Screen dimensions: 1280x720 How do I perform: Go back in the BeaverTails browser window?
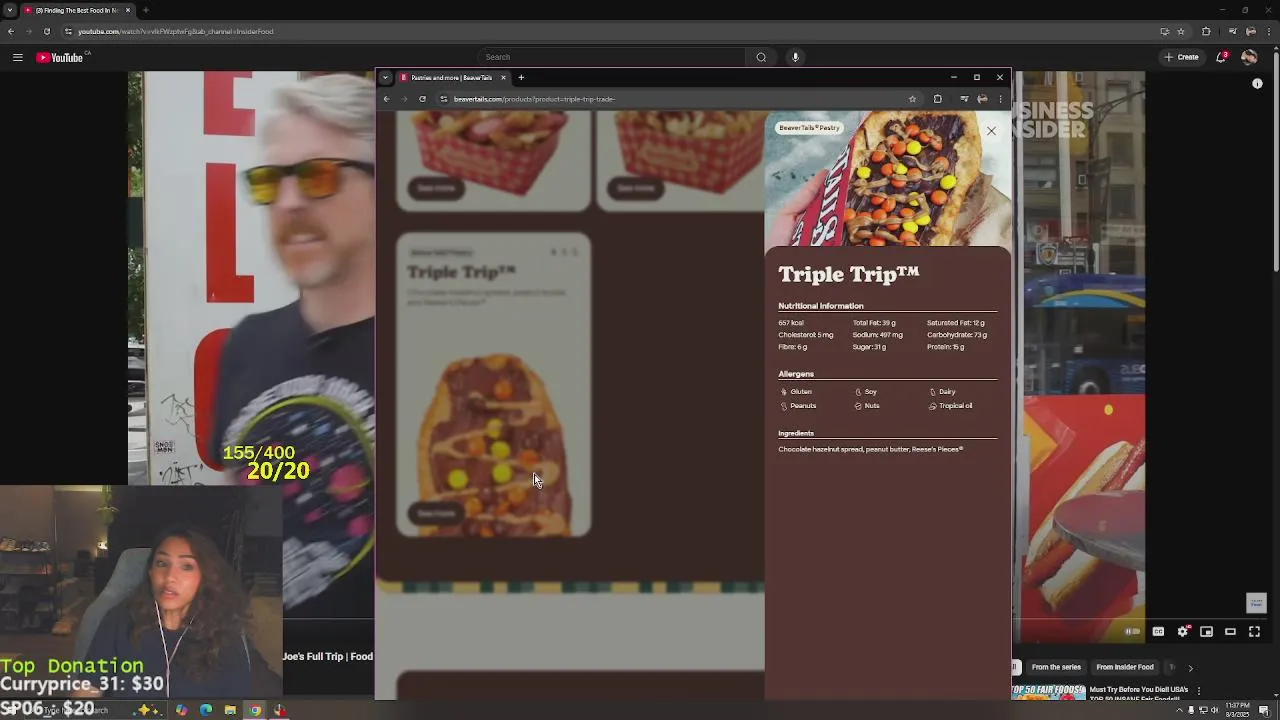[x=387, y=99]
